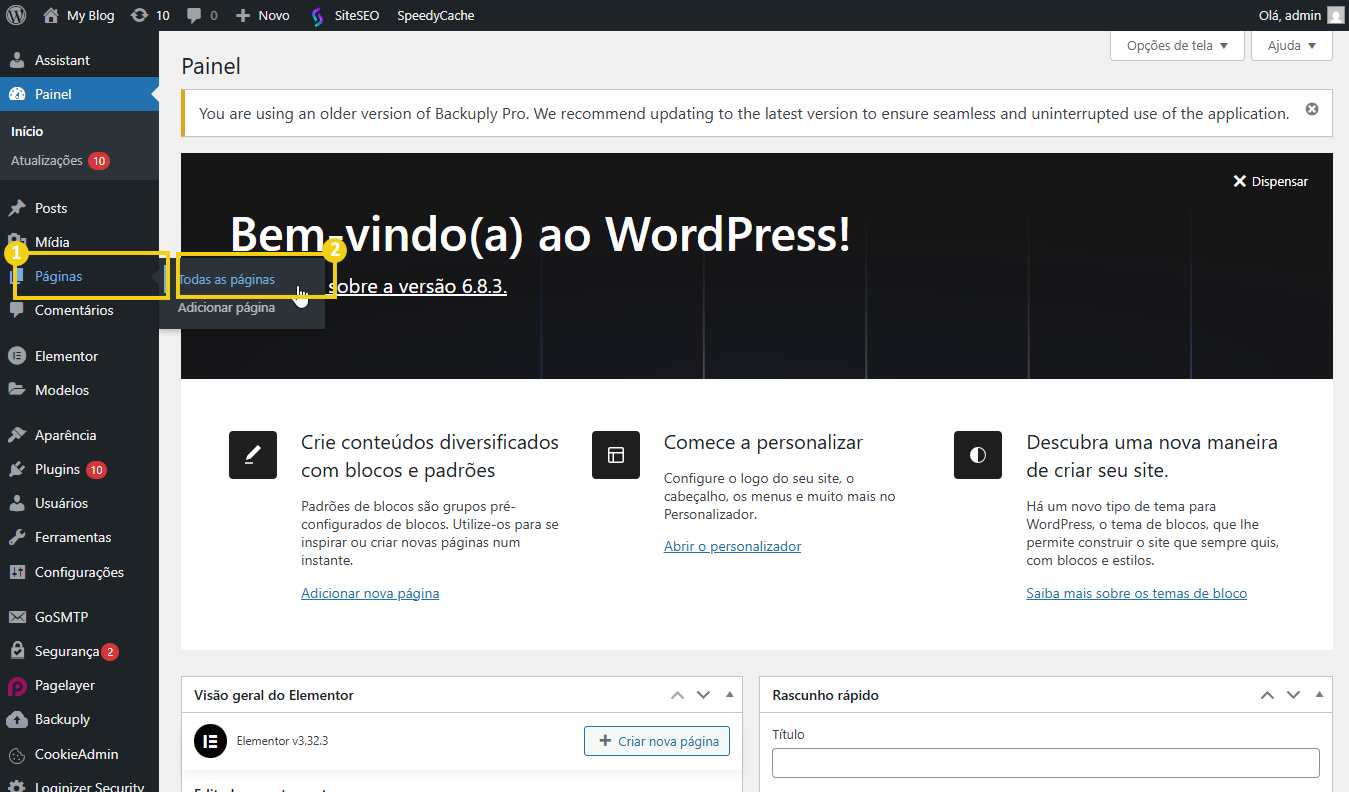Toggle the Rascunho rápido panel collapse arrow
This screenshot has height=792, width=1349.
[x=1320, y=695]
